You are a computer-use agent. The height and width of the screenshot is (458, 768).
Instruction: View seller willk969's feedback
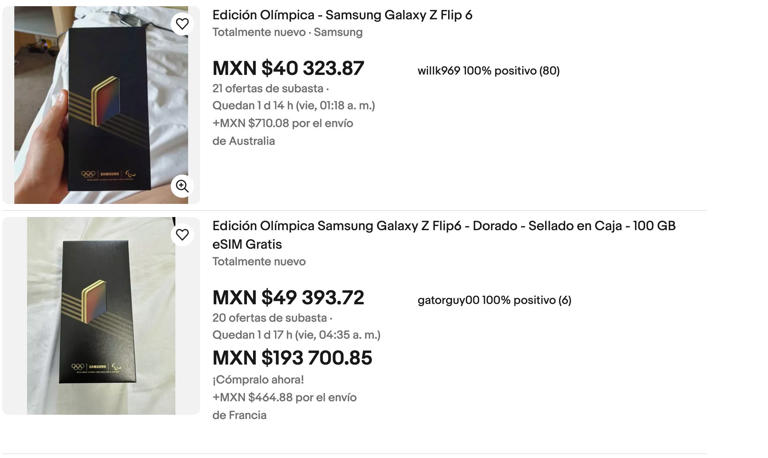tap(488, 71)
